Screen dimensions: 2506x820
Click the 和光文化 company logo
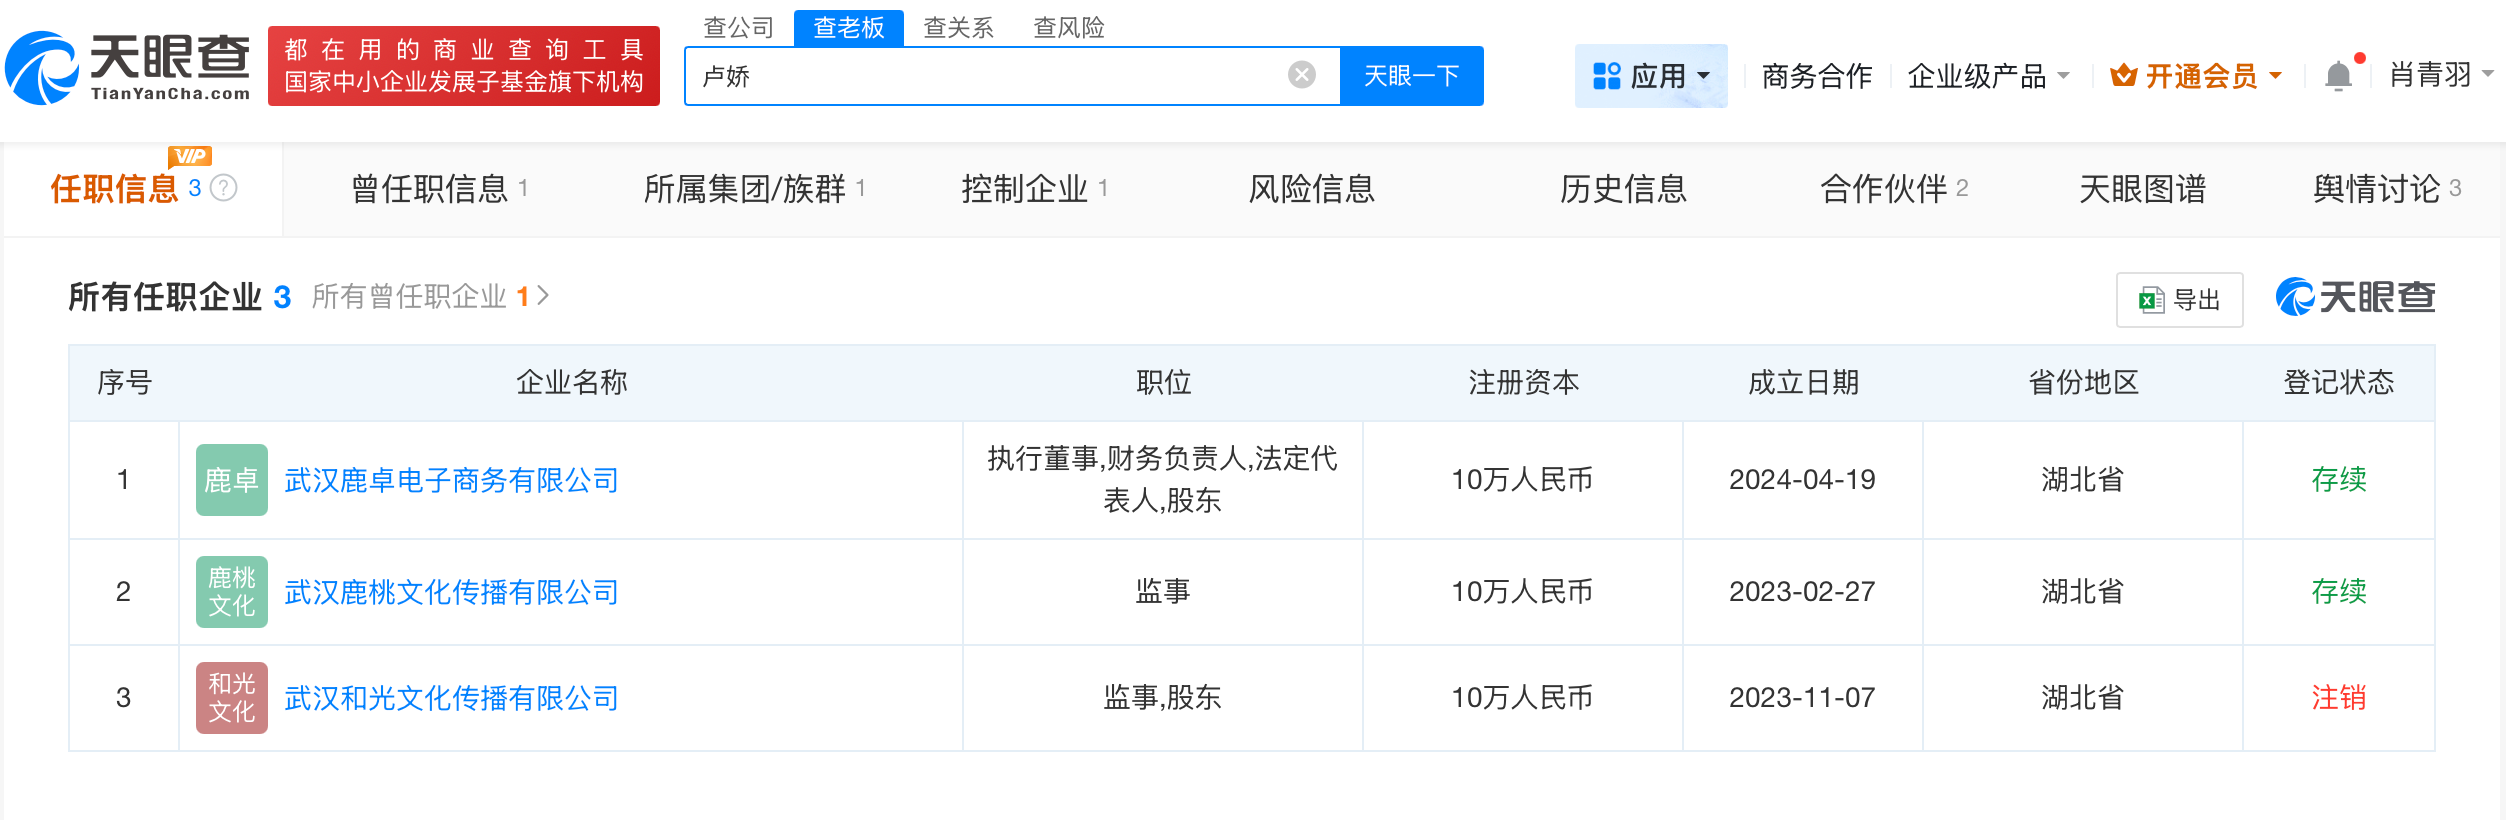232,698
